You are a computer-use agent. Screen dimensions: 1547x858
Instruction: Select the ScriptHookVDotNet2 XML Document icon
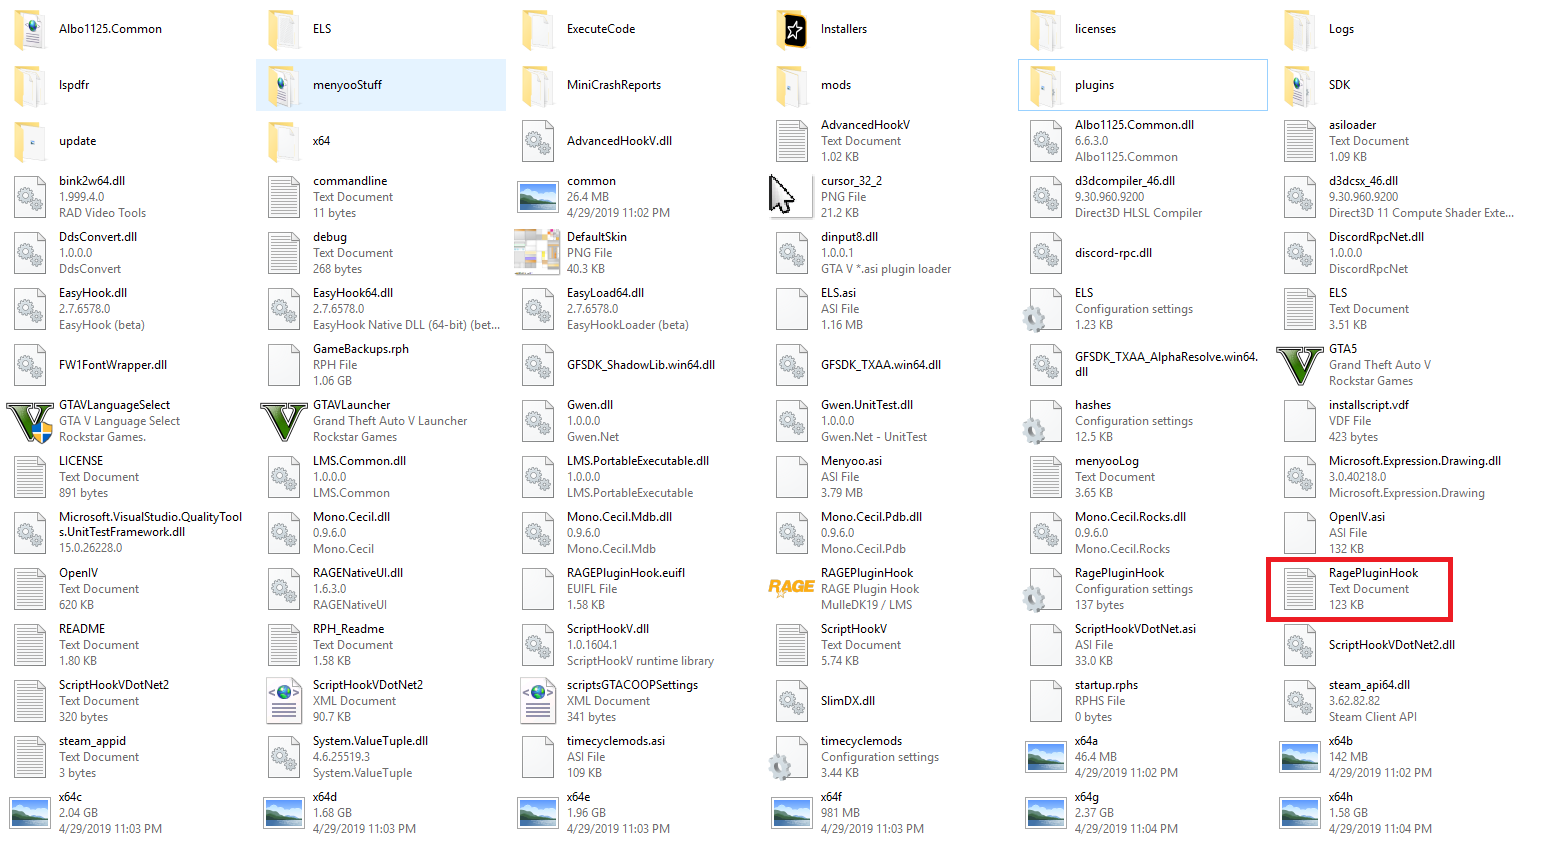tap(284, 701)
